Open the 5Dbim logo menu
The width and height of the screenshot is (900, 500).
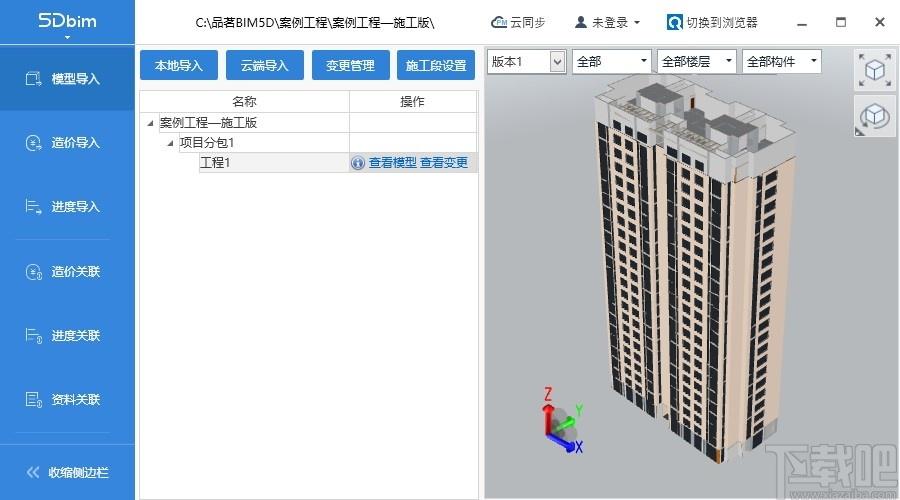coord(67,23)
